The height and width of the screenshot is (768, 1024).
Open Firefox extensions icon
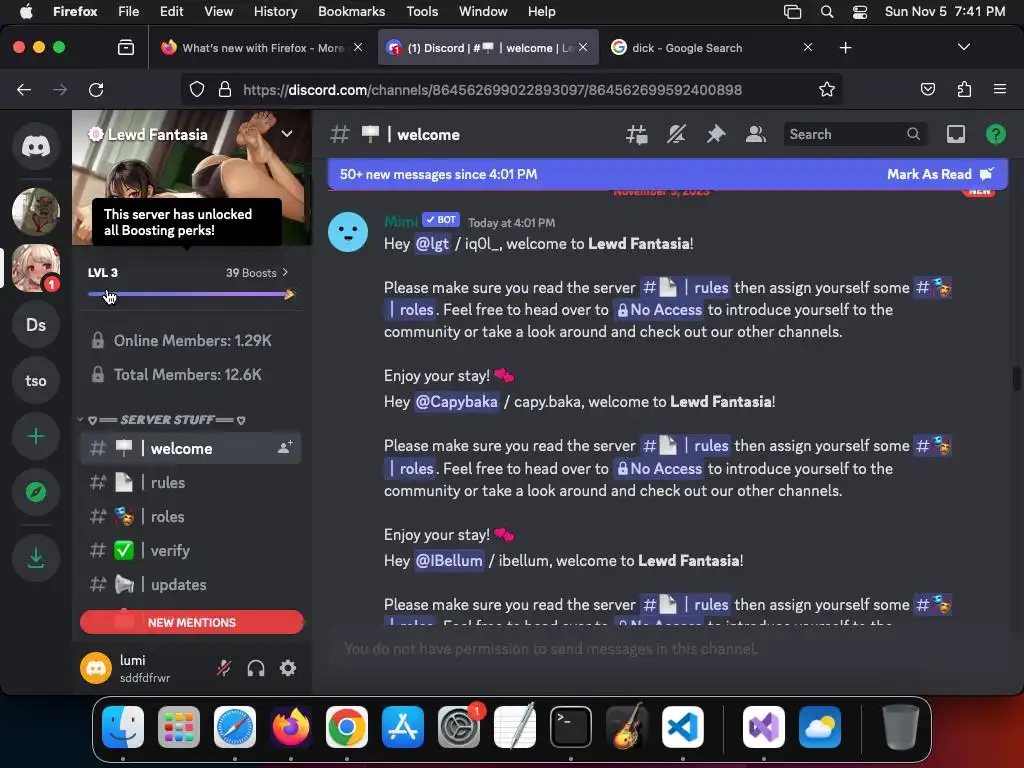click(964, 89)
